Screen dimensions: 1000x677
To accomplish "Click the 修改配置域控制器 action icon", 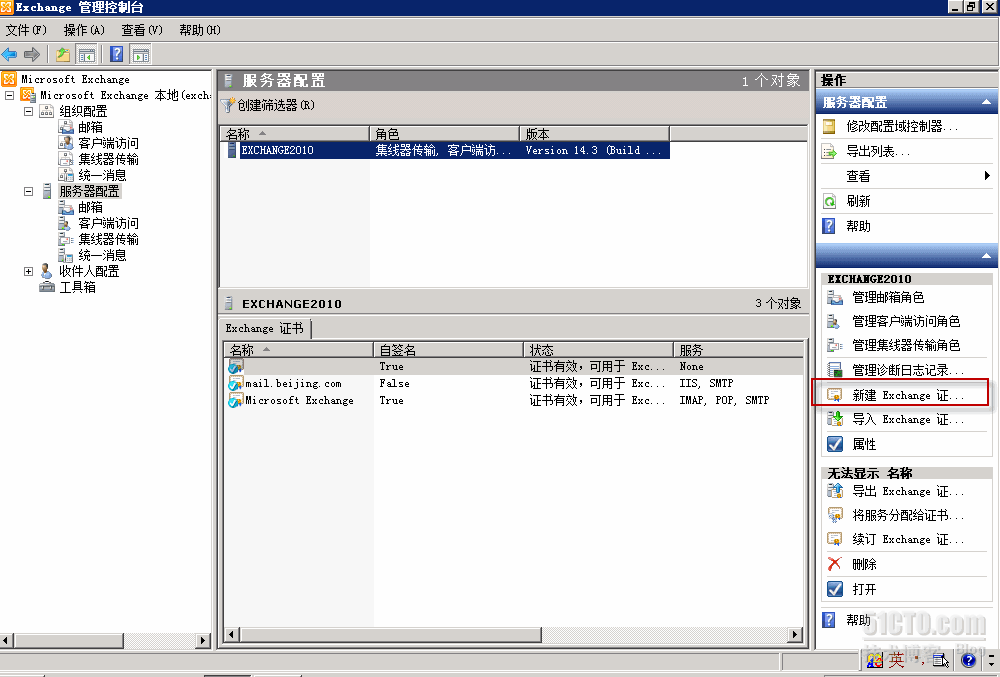I will tap(829, 126).
